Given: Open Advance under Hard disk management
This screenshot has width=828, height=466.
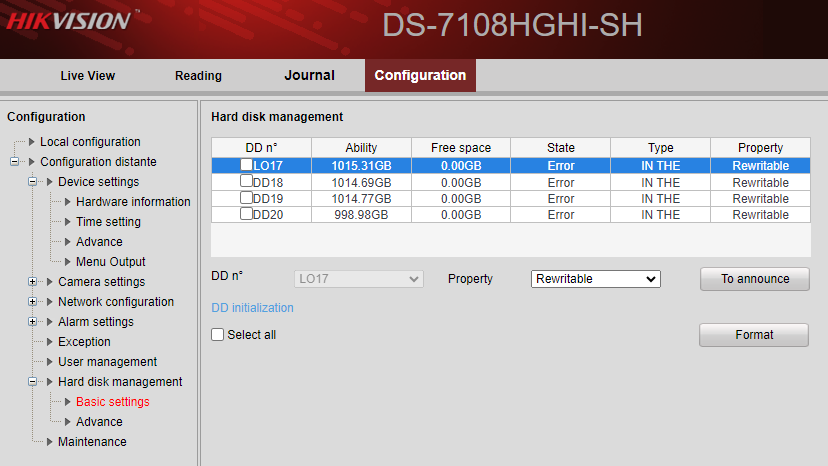Looking at the screenshot, I should (99, 422).
